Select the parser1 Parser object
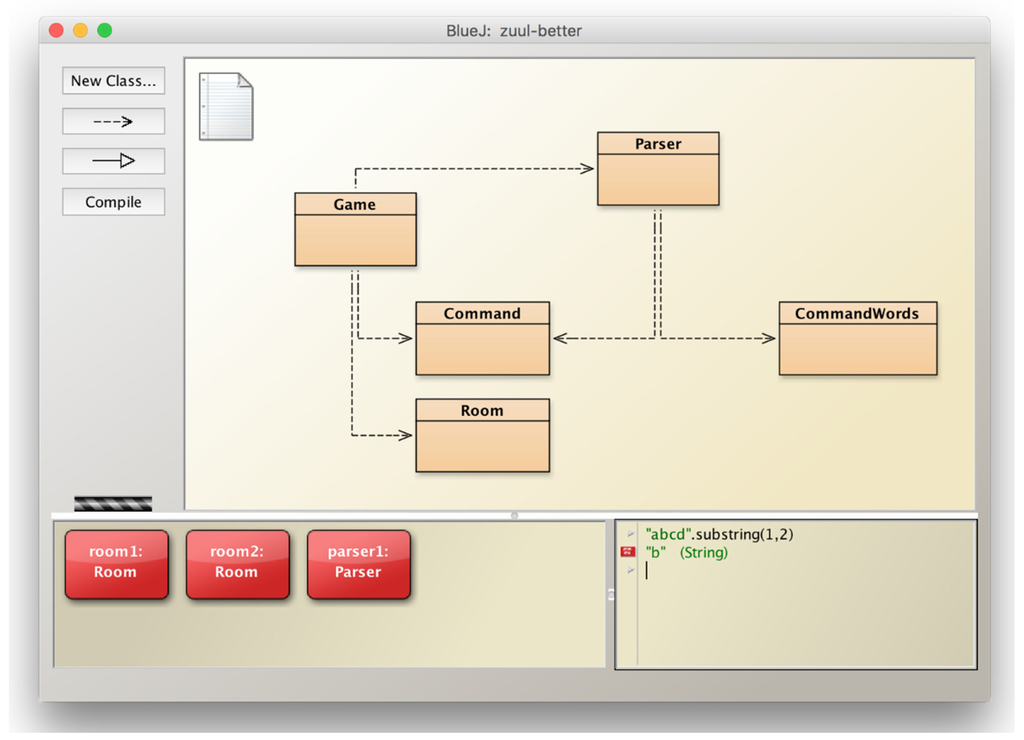The width and height of the screenshot is (1024, 740). (358, 564)
